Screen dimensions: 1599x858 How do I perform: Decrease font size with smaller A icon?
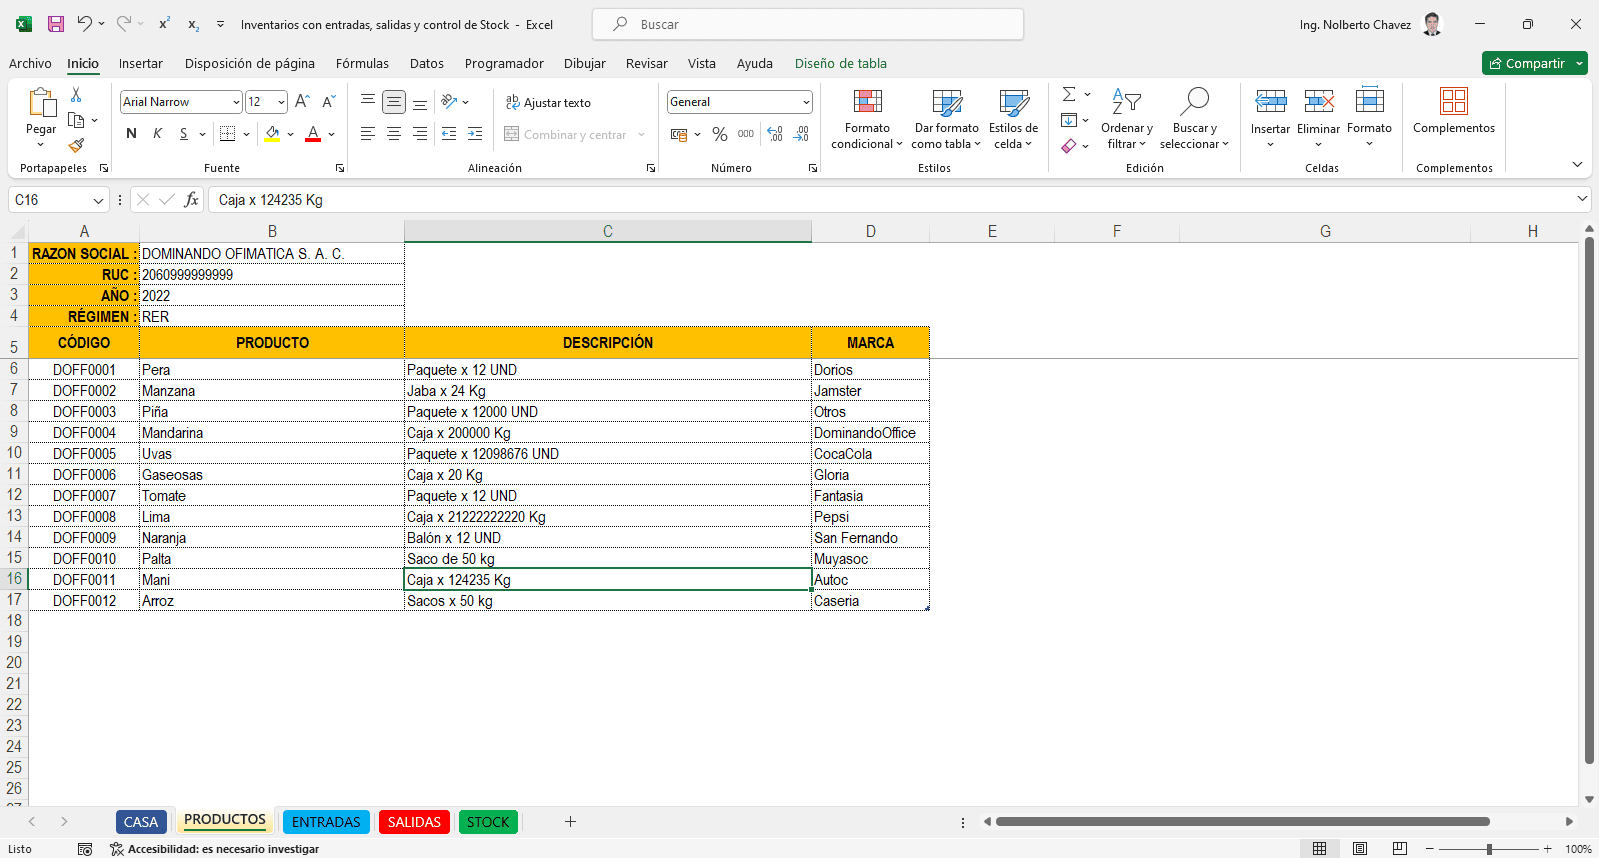pyautogui.click(x=329, y=102)
